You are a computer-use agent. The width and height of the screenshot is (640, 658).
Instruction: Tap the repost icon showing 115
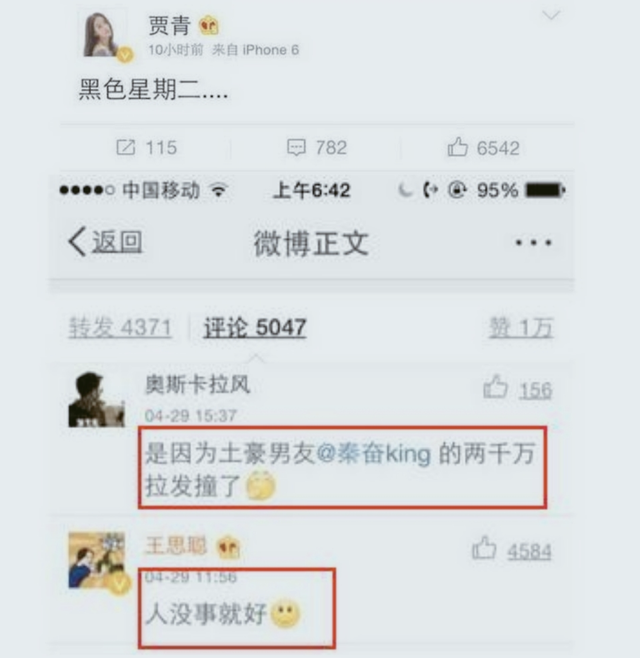pyautogui.click(x=125, y=148)
